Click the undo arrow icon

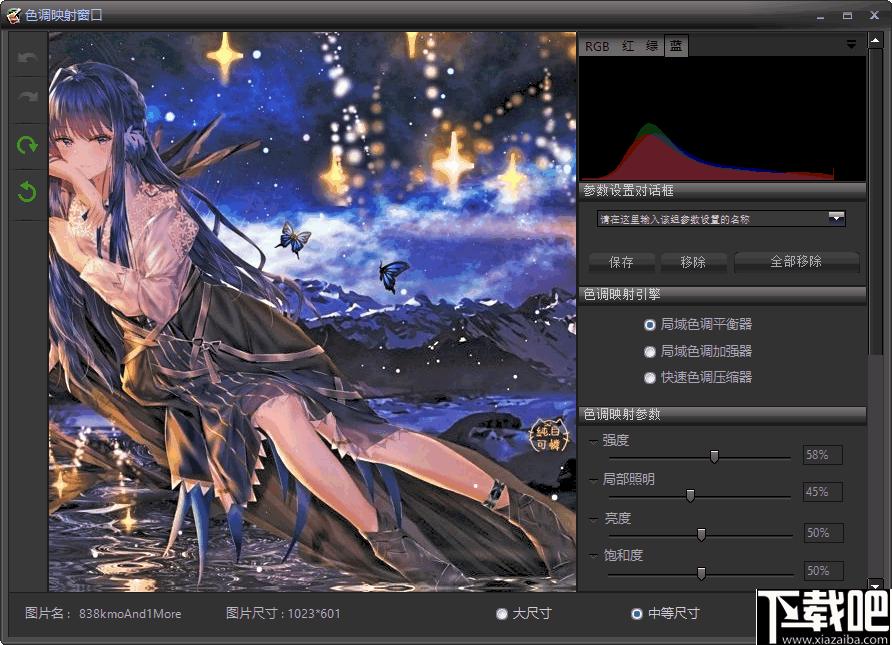(27, 58)
